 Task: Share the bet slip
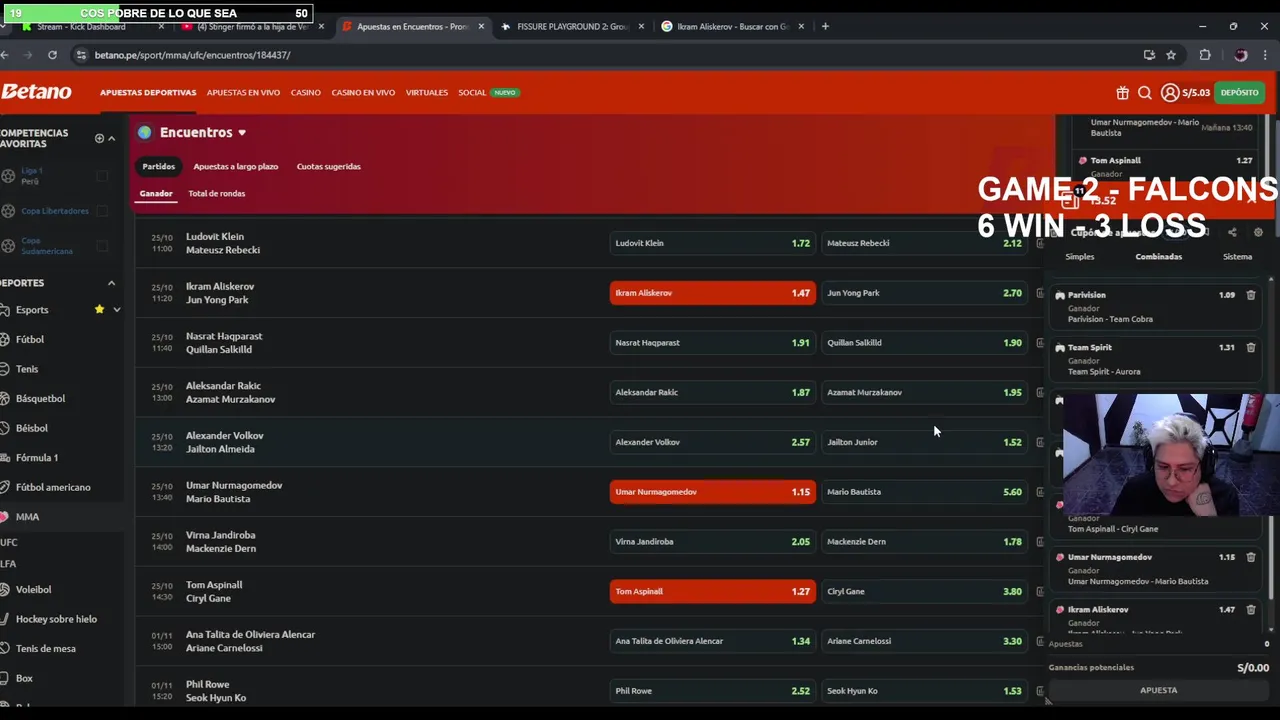1232,232
